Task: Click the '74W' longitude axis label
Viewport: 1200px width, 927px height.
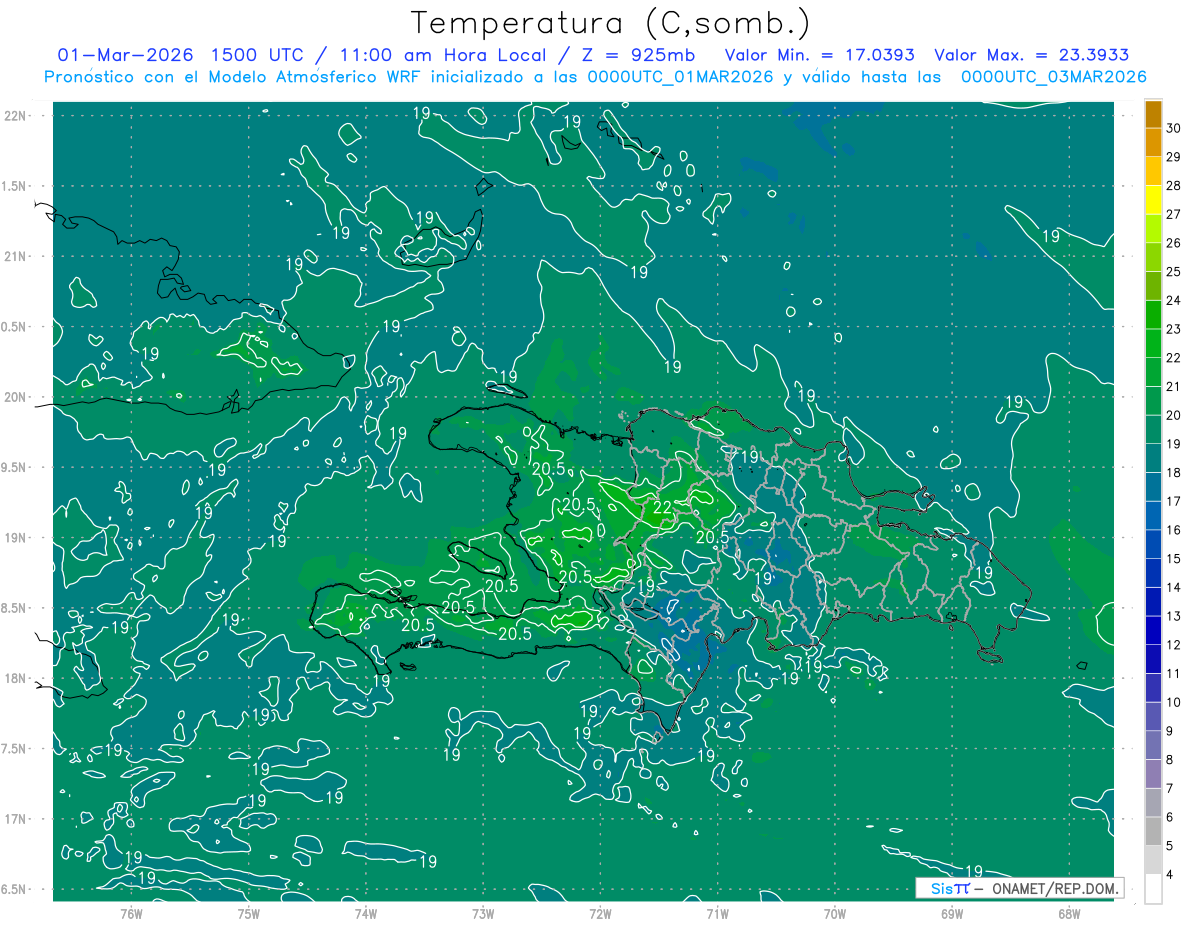Action: (366, 913)
